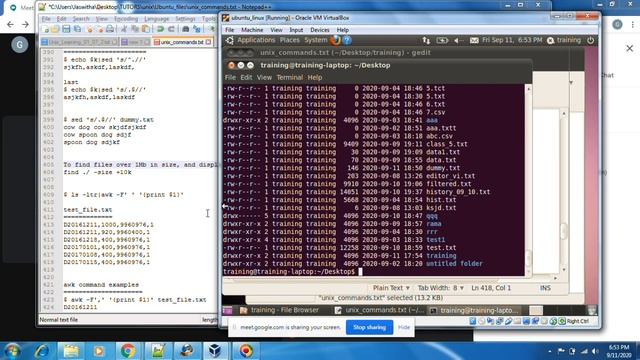The image size is (640, 360).
Task: Open the battery indicator in Ubuntu panel
Action: click(x=442, y=40)
